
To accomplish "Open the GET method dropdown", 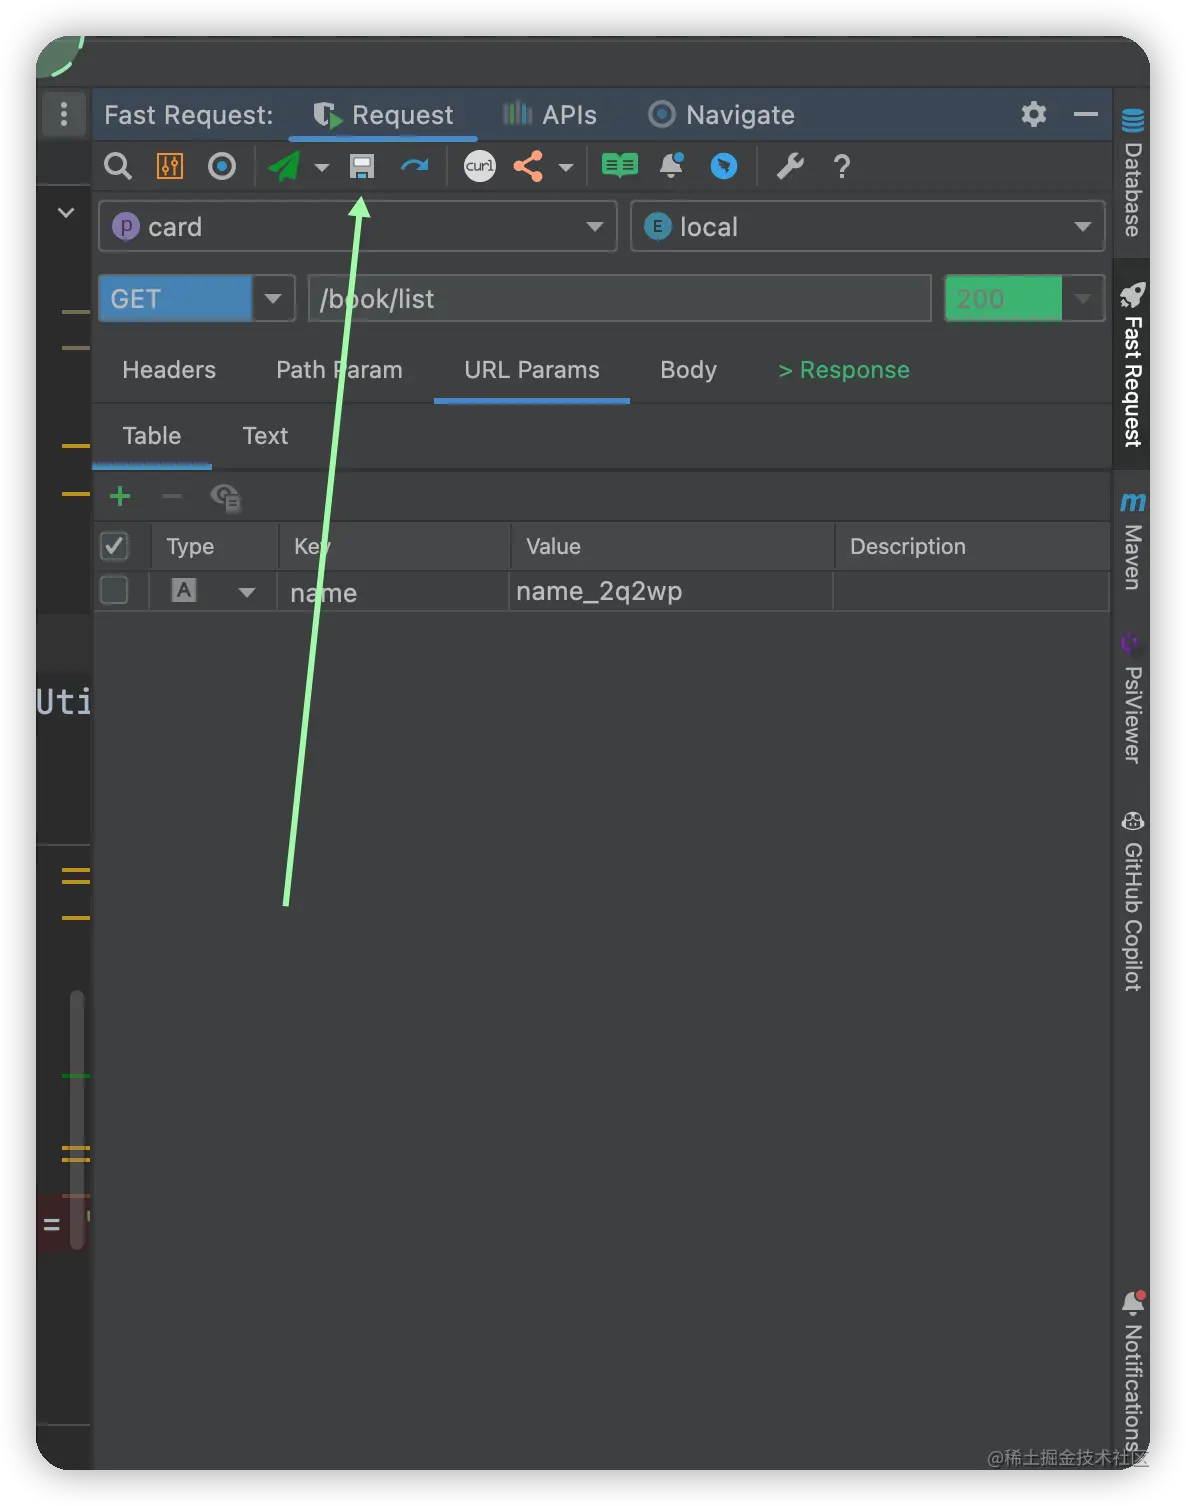I will [197, 299].
